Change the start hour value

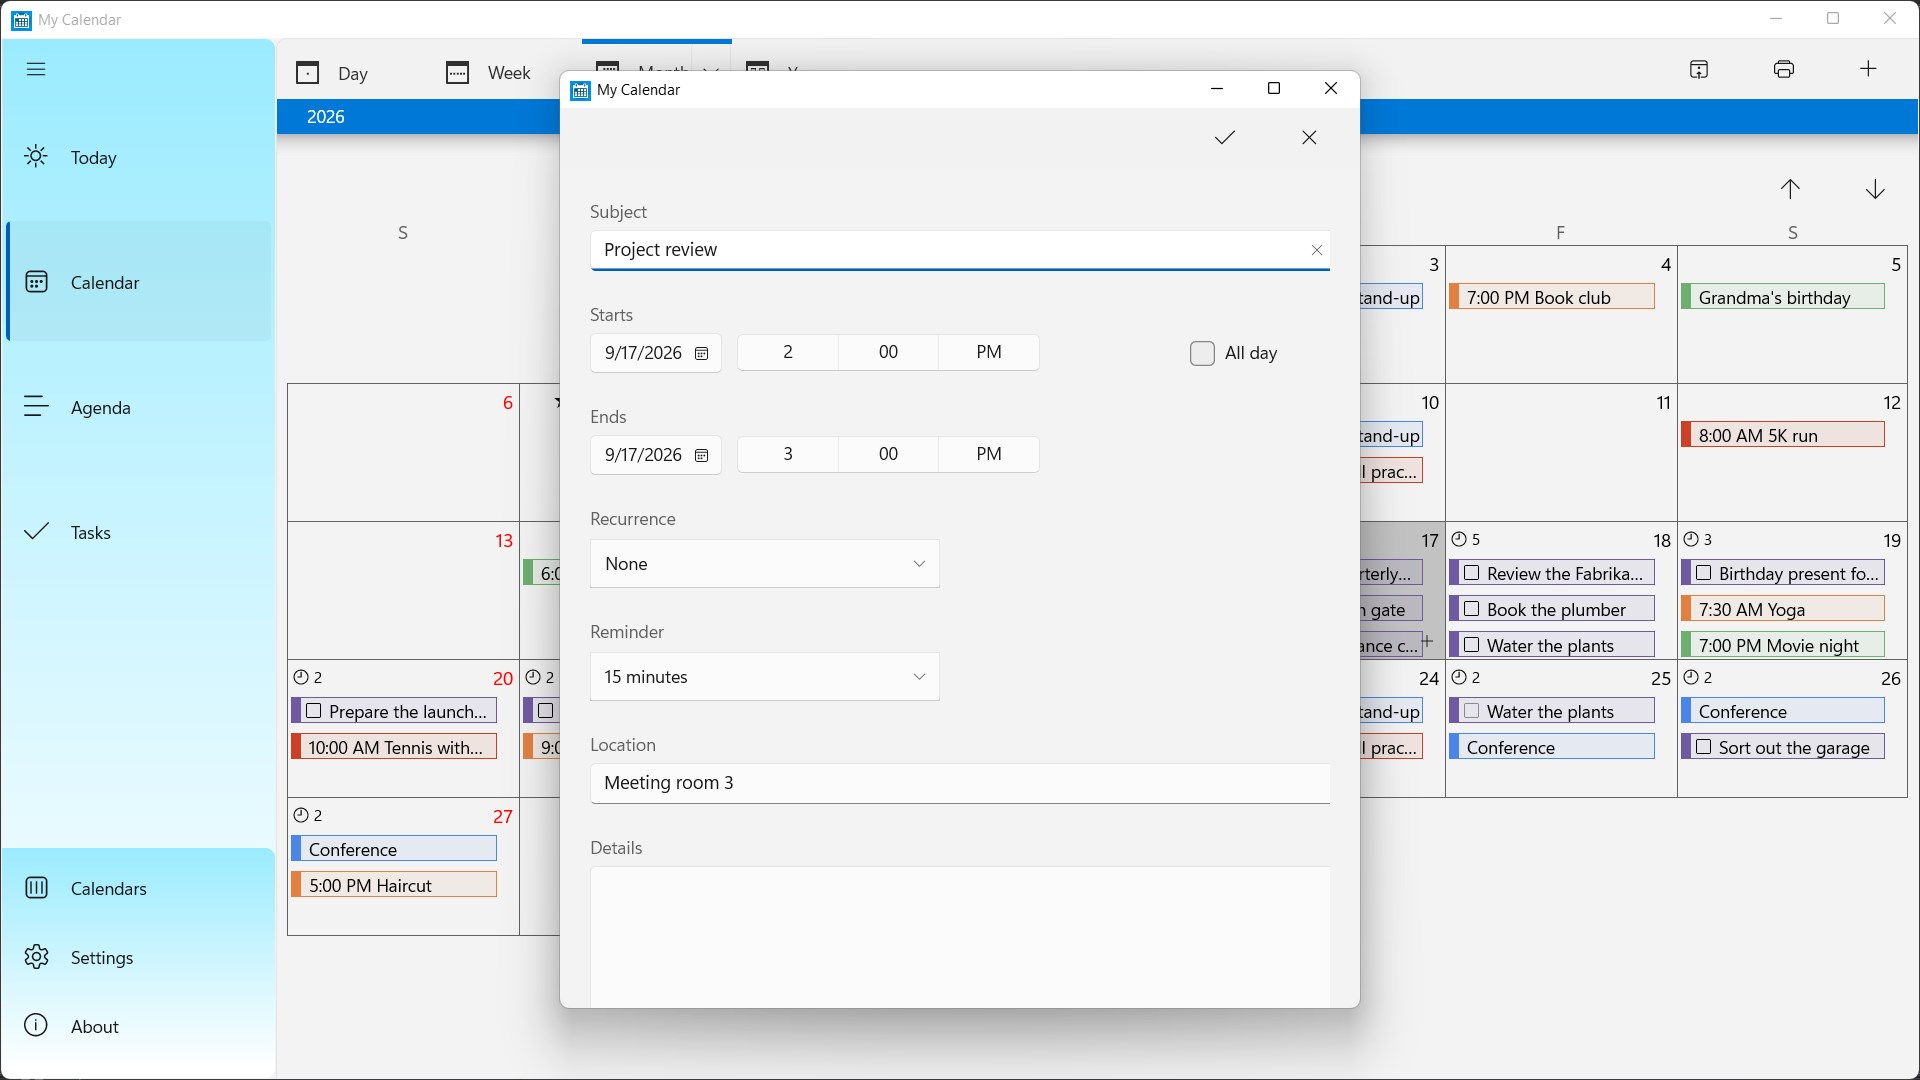(x=788, y=352)
